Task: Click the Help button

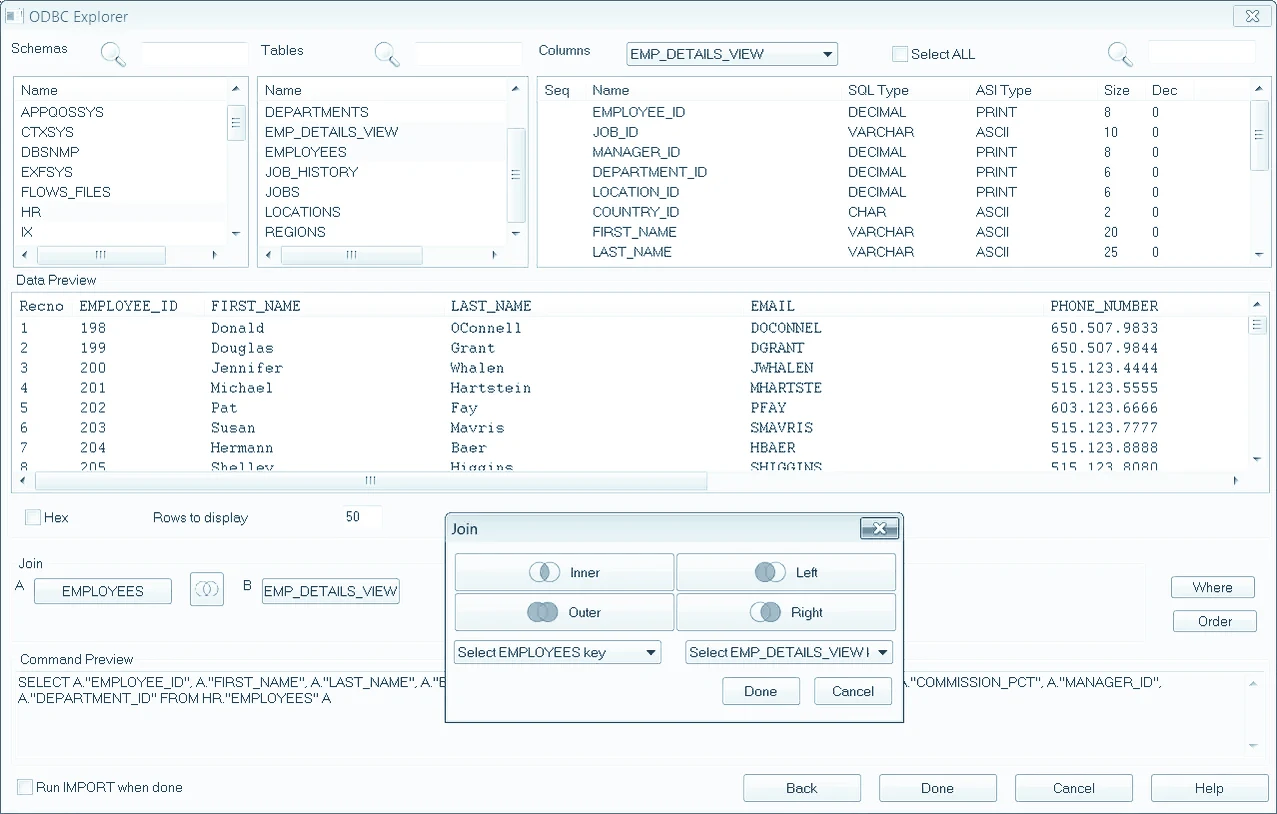Action: coord(1209,788)
